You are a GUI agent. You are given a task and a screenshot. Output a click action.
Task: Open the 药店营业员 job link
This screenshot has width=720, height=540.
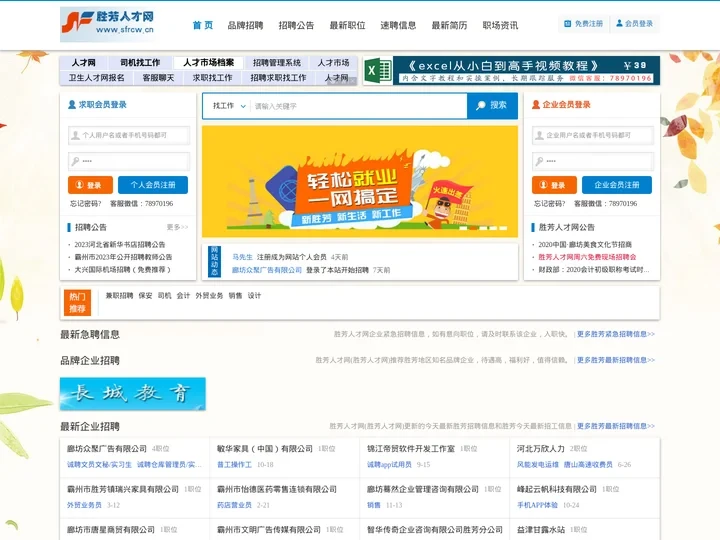pos(234,505)
